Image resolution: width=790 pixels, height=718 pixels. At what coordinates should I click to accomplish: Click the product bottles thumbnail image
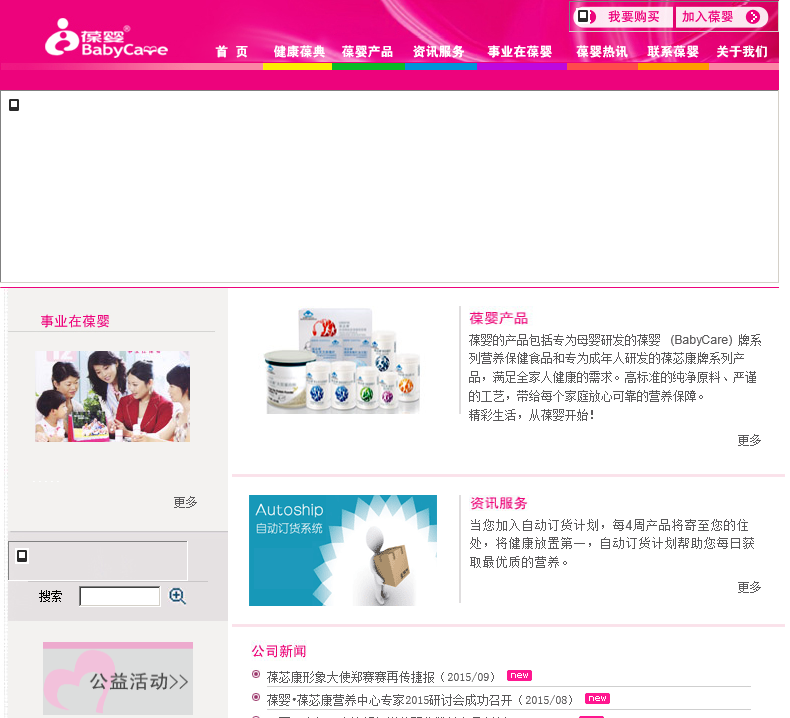[x=343, y=361]
